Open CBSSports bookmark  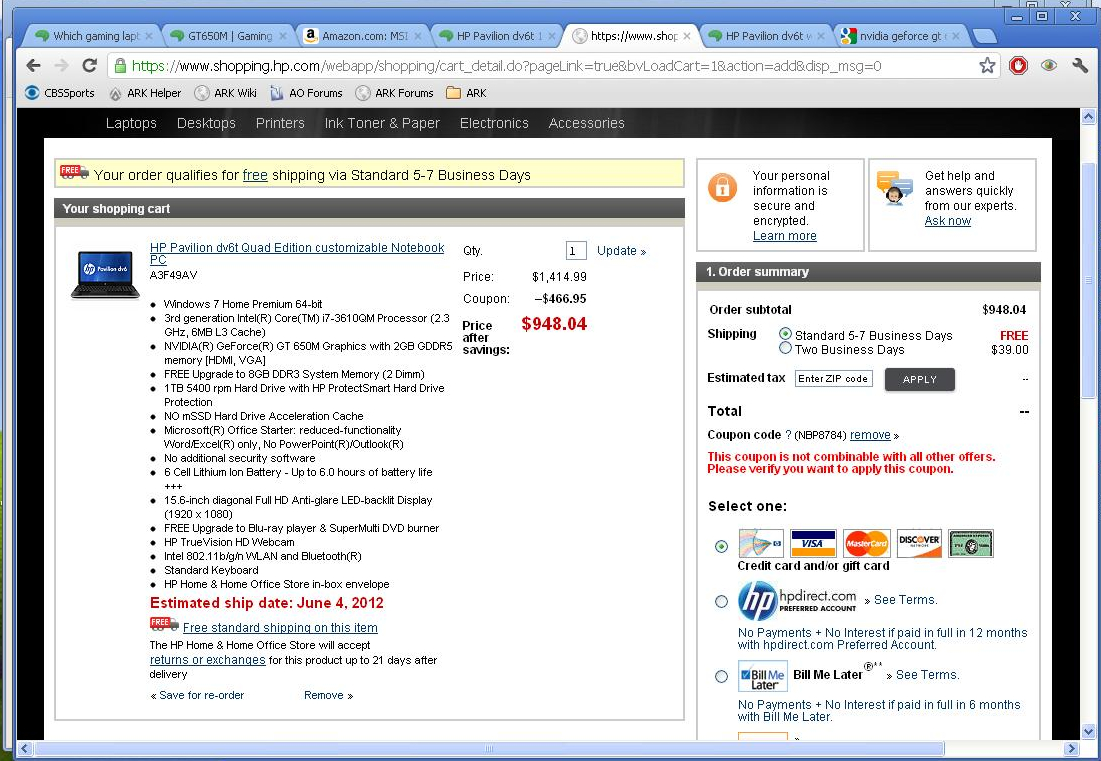point(60,93)
